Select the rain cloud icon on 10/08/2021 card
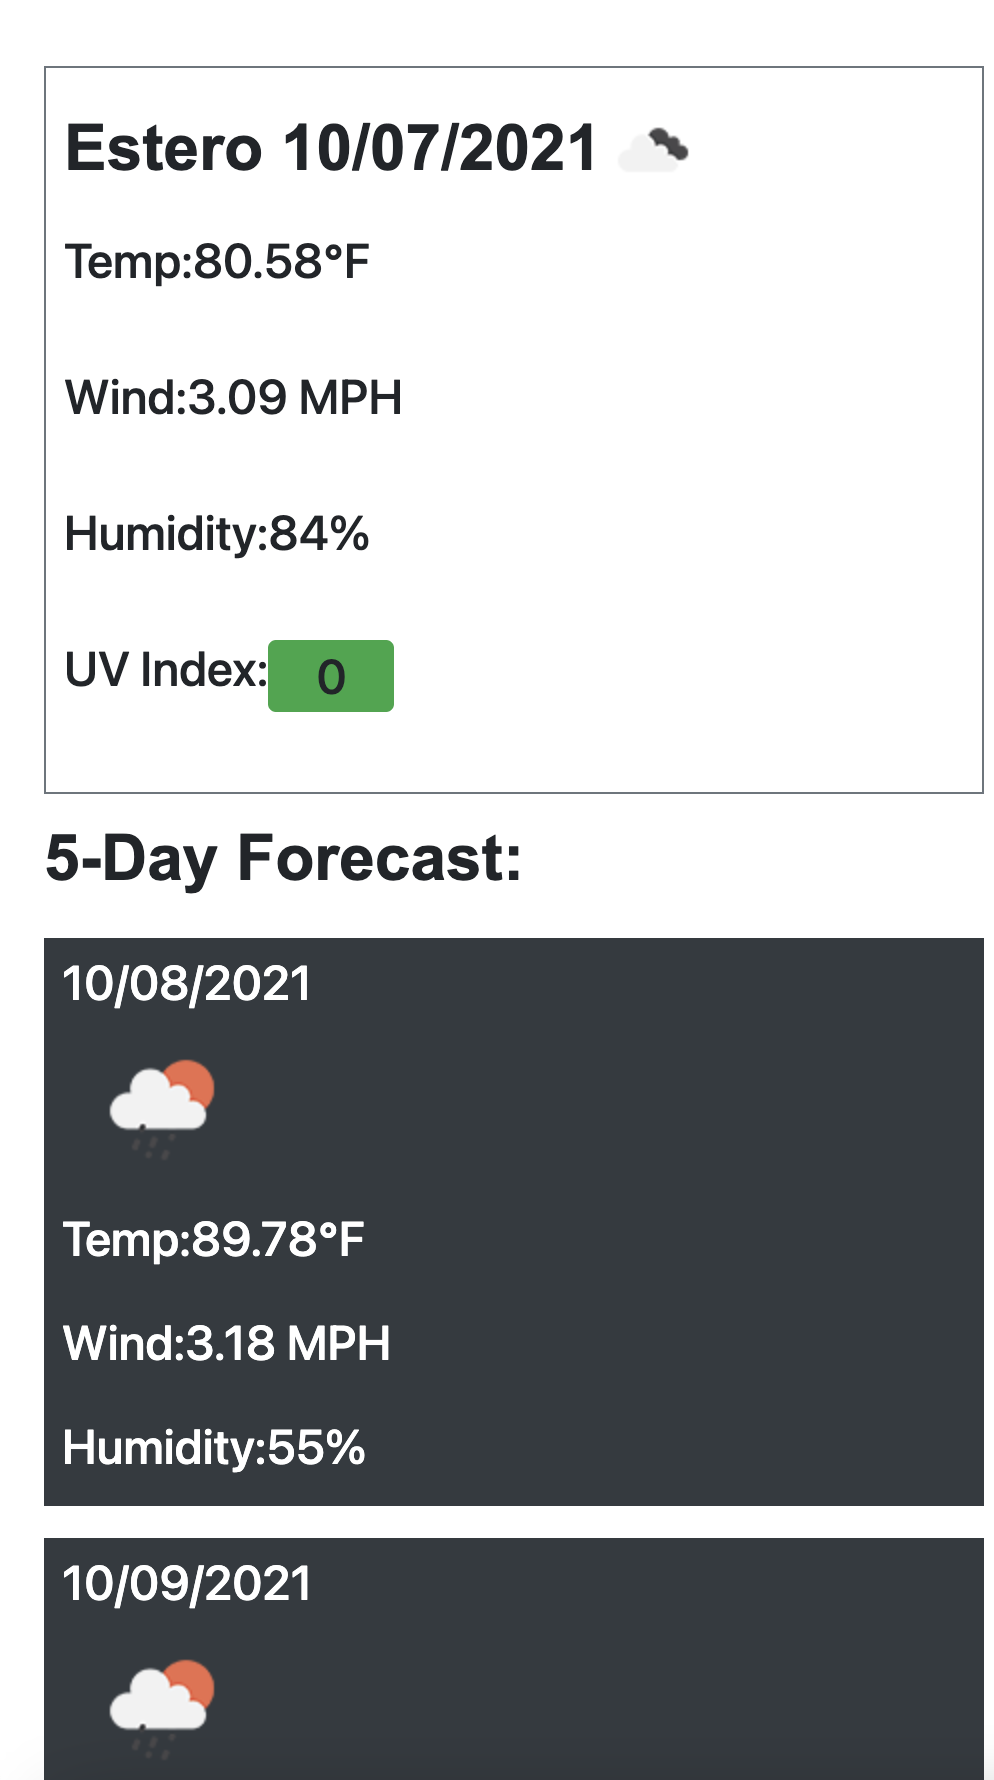This screenshot has width=994, height=1780. tap(160, 1105)
